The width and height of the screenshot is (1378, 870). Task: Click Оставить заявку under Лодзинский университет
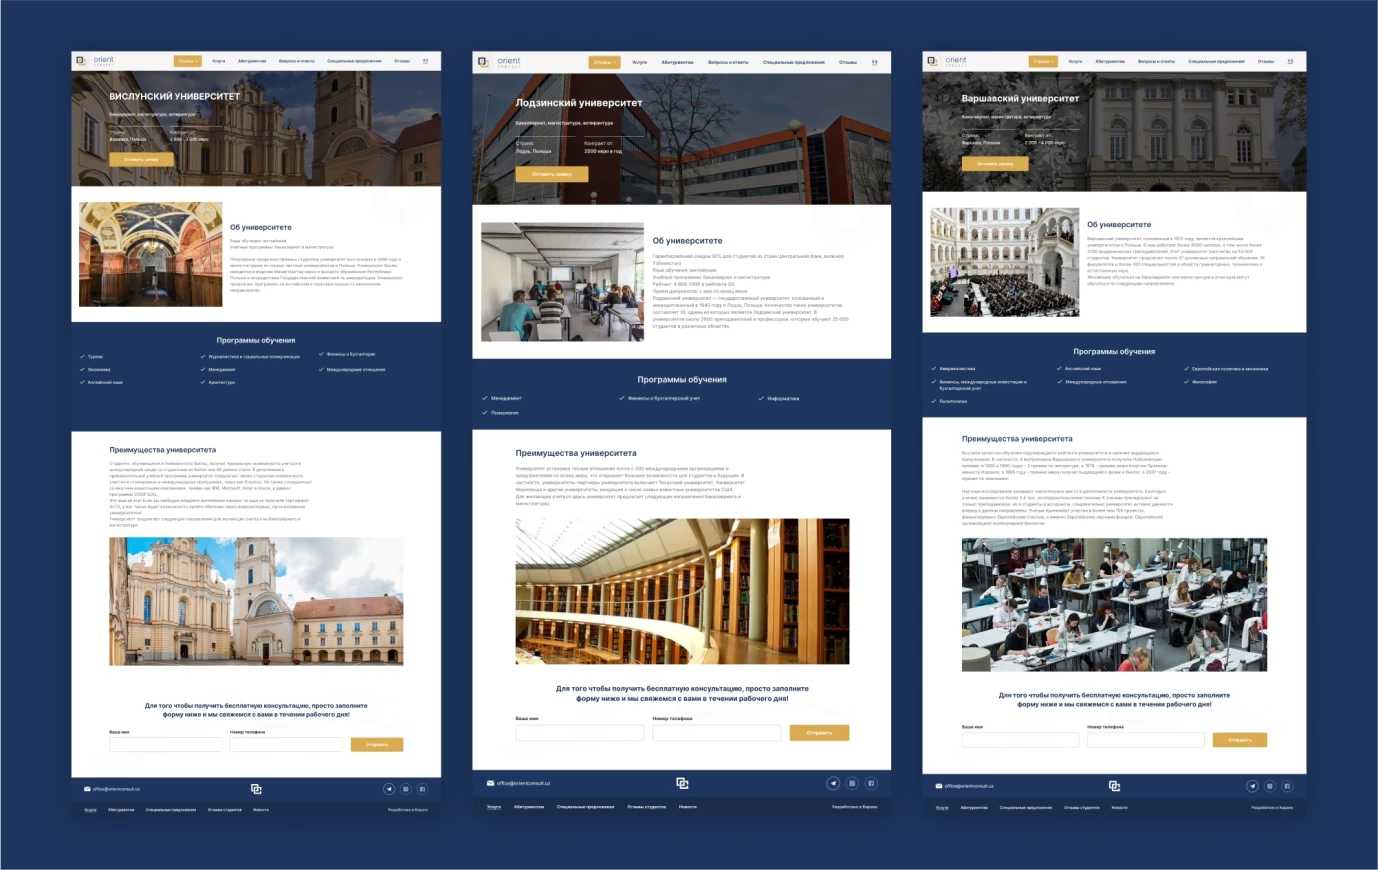click(x=552, y=174)
